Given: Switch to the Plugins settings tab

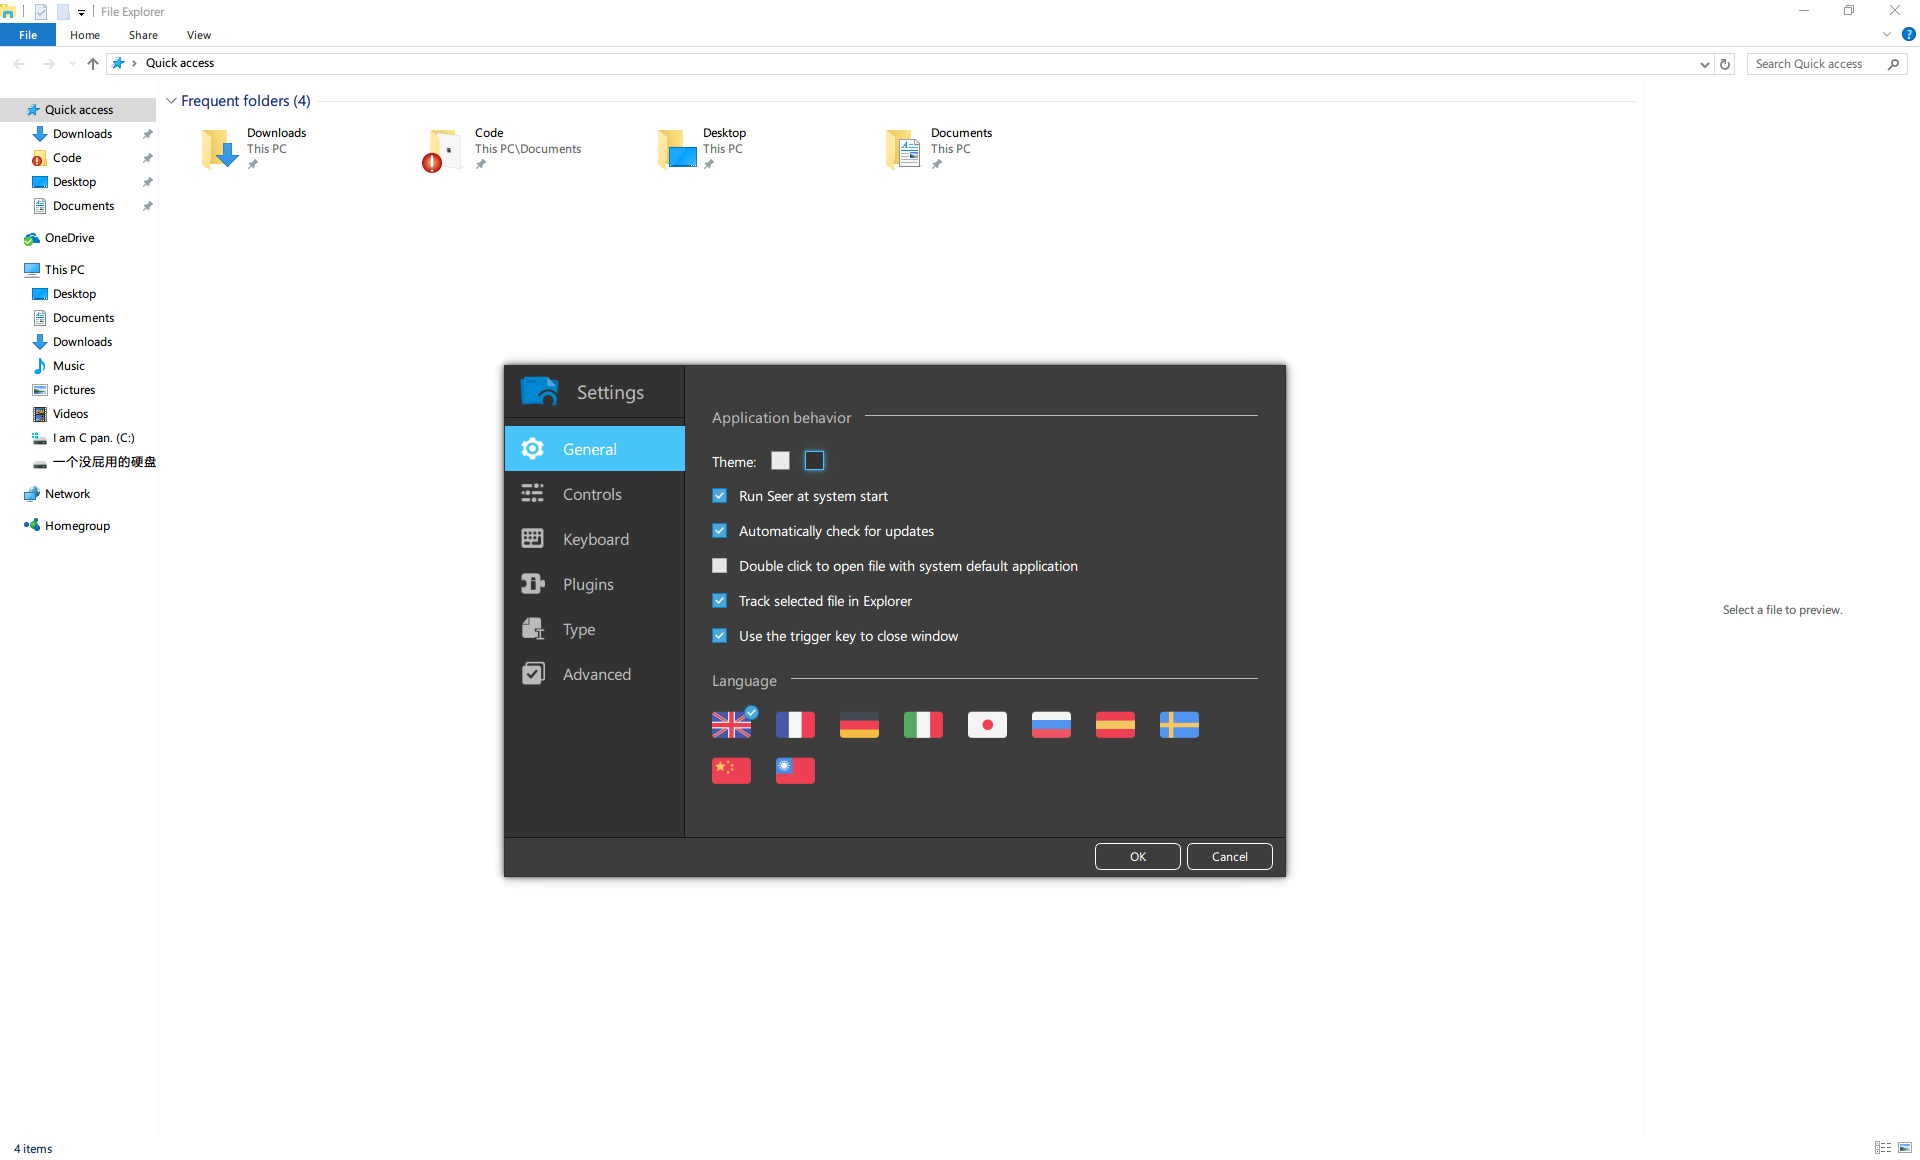Looking at the screenshot, I should click(588, 584).
